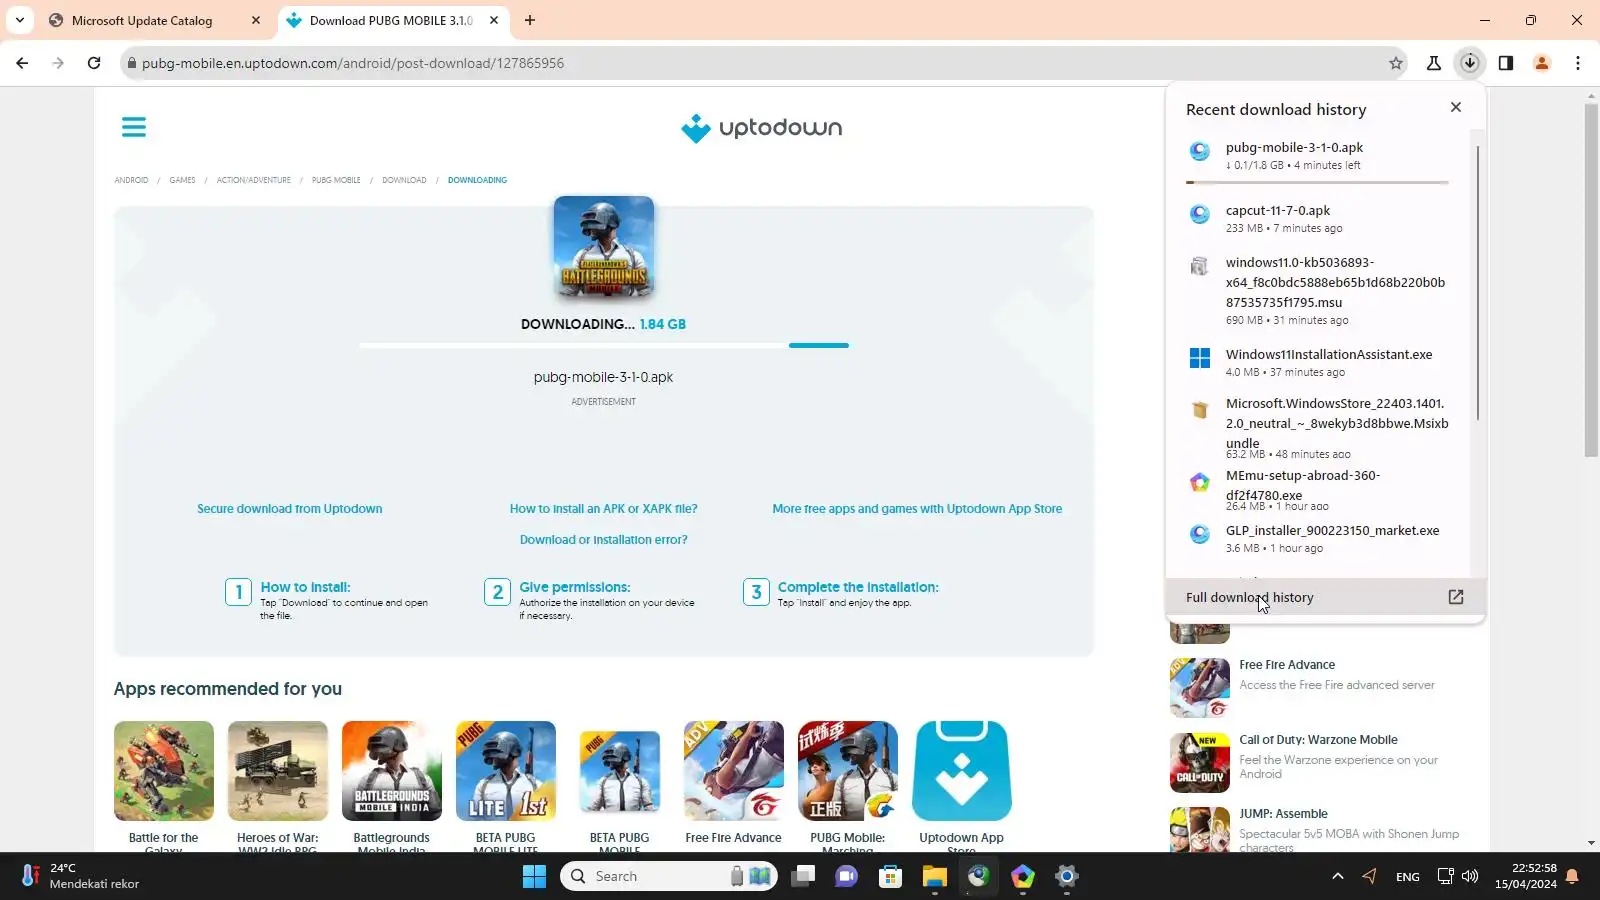Go to PUBG MOBILE breadcrumb
The height and width of the screenshot is (900, 1600).
click(x=336, y=180)
